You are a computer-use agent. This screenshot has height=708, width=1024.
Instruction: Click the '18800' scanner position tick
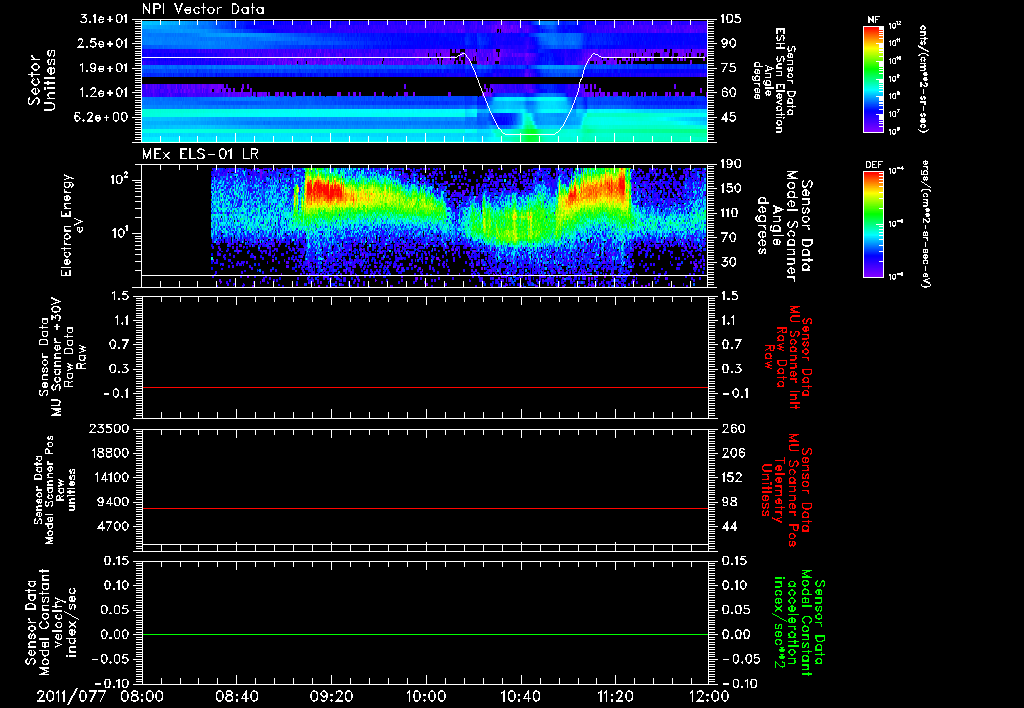[109, 453]
